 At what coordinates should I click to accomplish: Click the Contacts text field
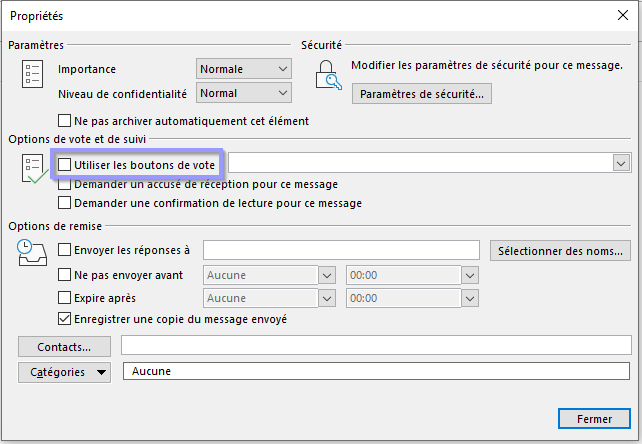pos(376,345)
